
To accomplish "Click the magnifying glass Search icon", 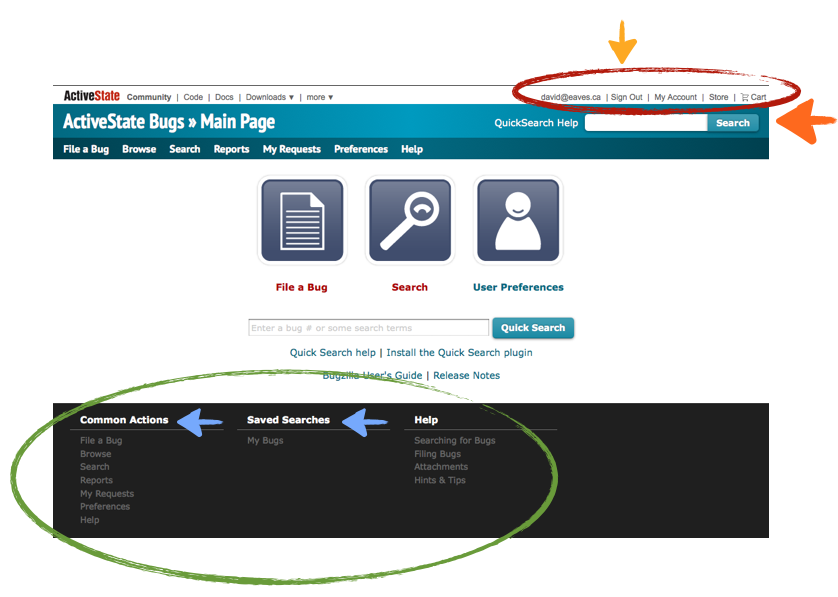I will [410, 221].
